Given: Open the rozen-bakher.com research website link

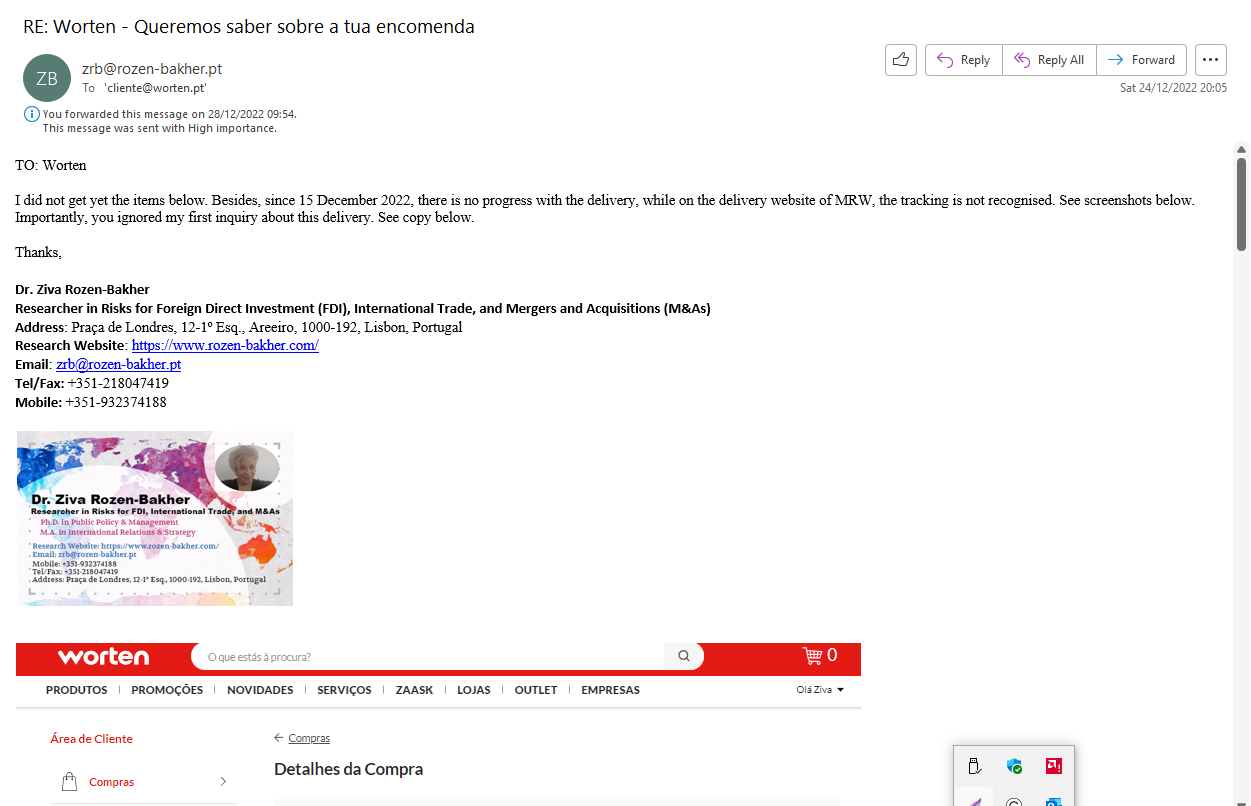Looking at the screenshot, I should [225, 345].
